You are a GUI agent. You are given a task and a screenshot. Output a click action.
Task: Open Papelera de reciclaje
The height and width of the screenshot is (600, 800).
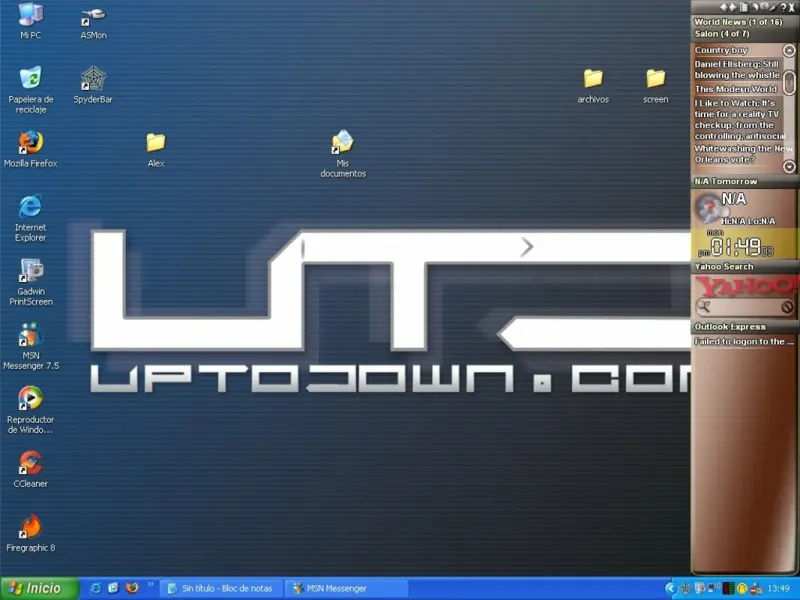point(31,89)
